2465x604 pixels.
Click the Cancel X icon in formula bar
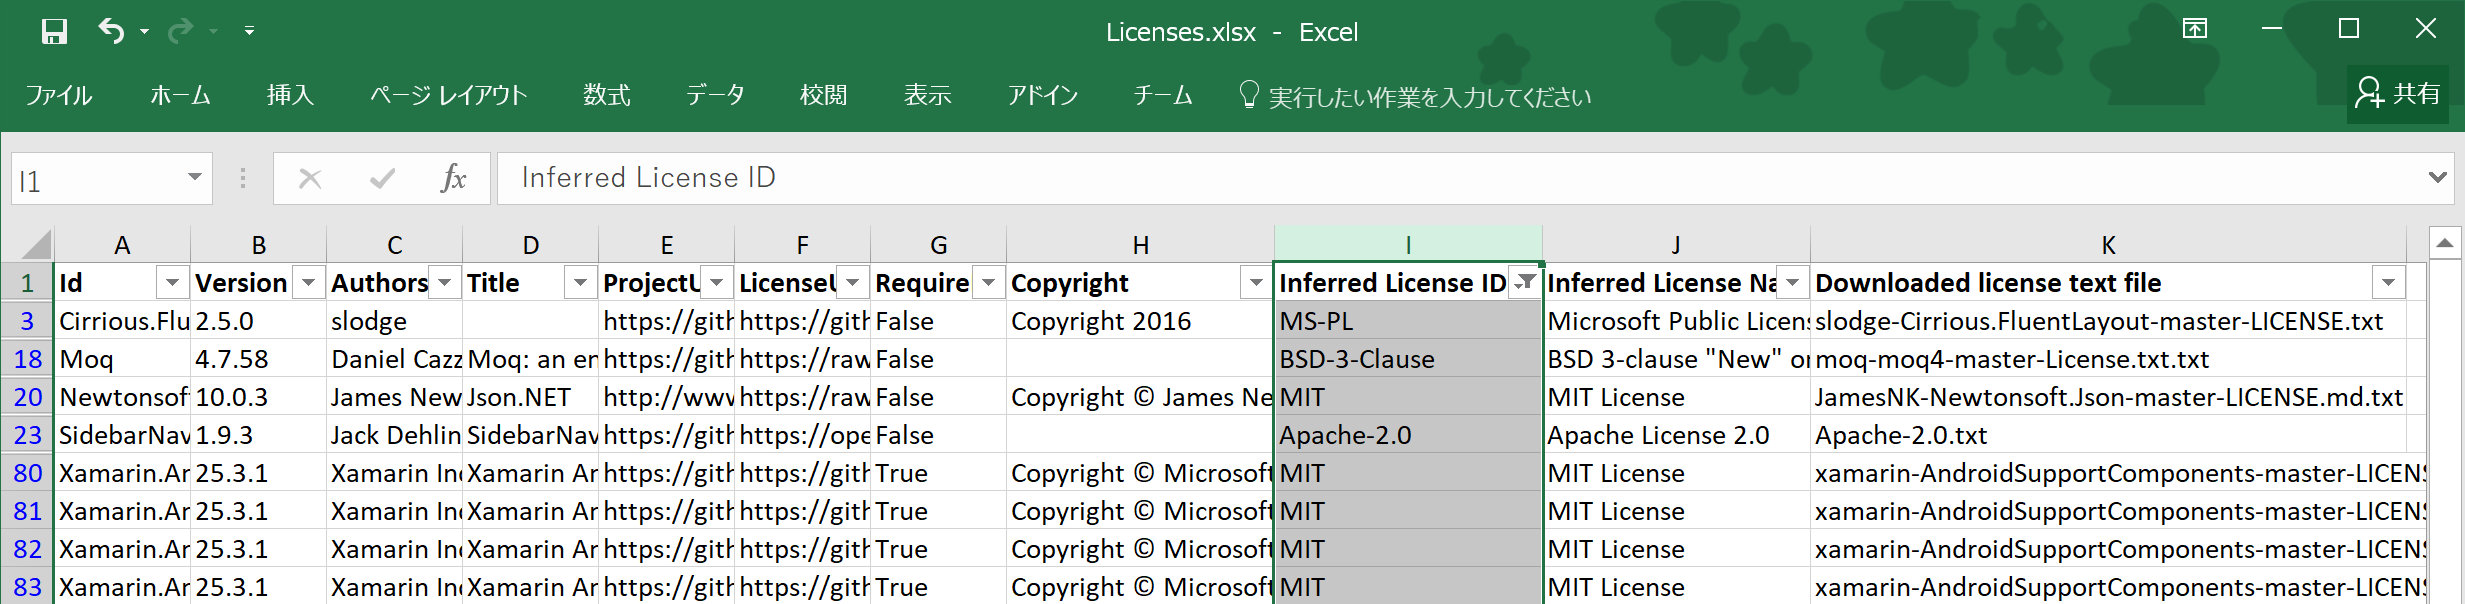pyautogui.click(x=310, y=179)
